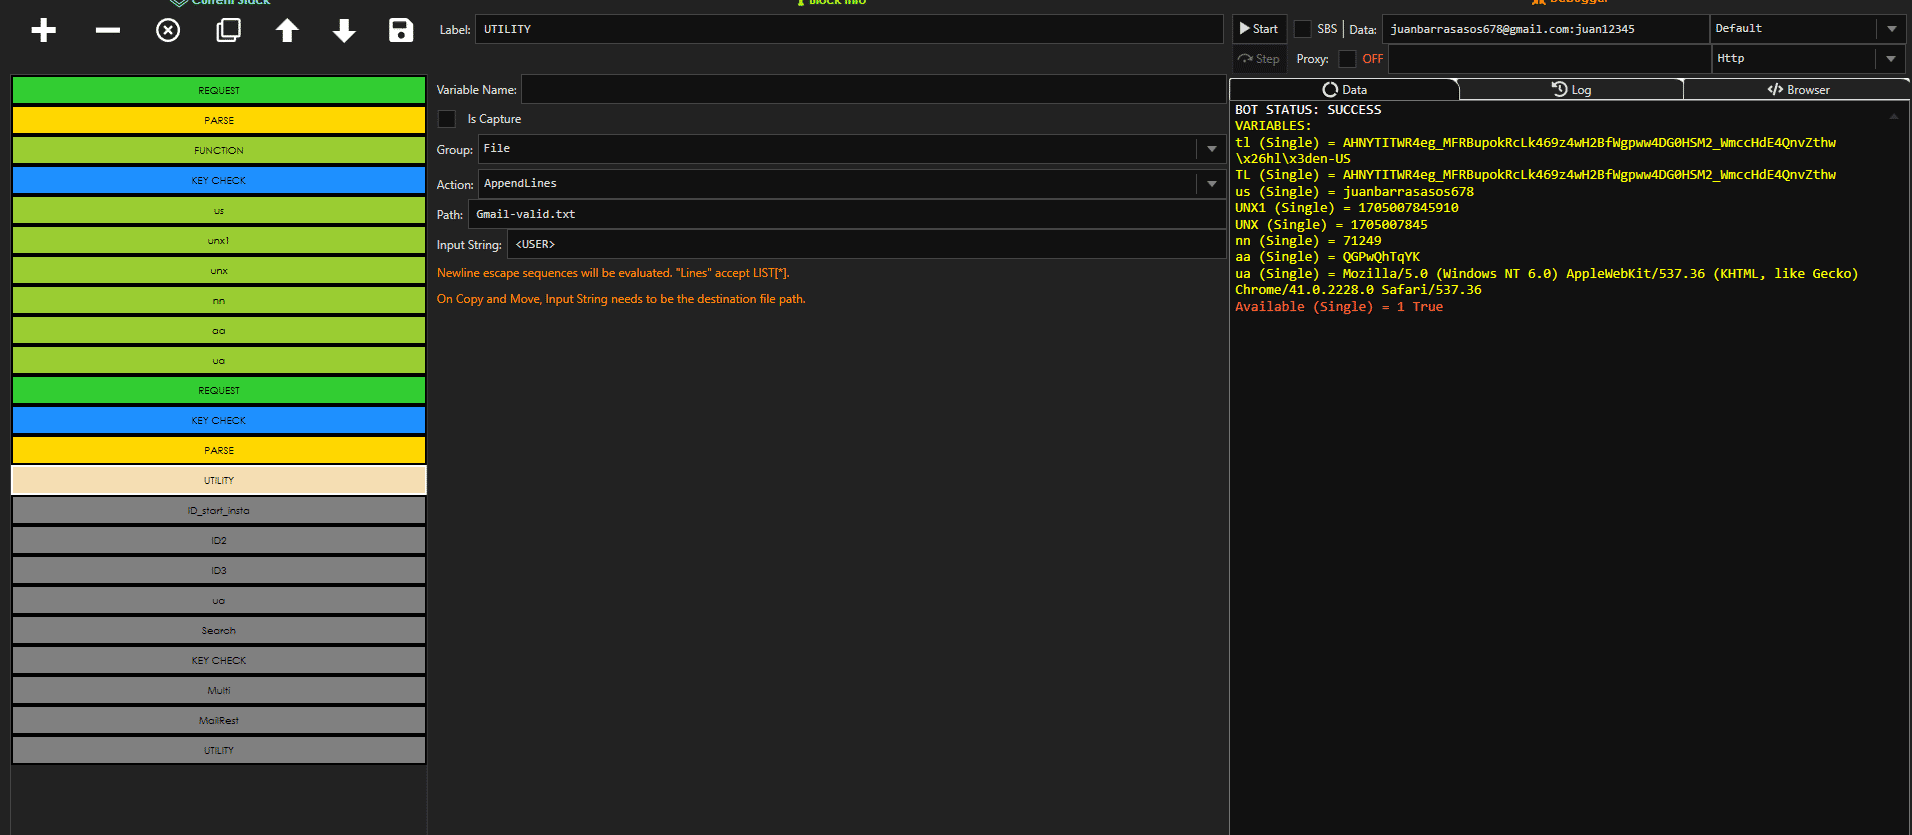
Task: Click the floppy disk save icon
Action: tap(401, 30)
